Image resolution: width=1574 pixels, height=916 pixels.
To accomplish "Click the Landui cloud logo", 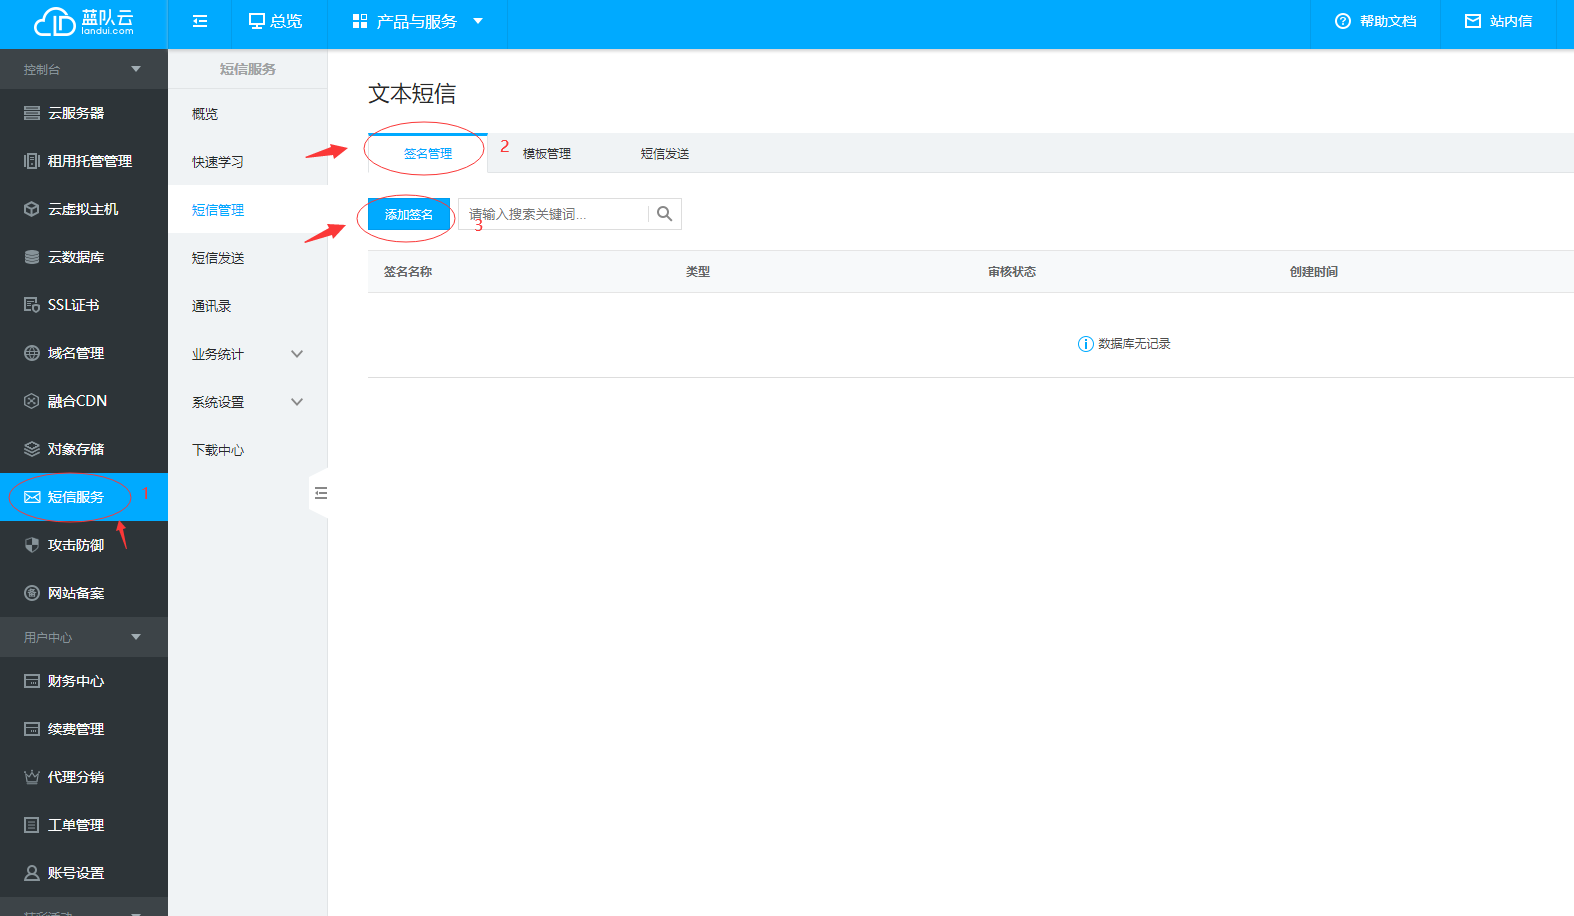I will click(x=84, y=22).
